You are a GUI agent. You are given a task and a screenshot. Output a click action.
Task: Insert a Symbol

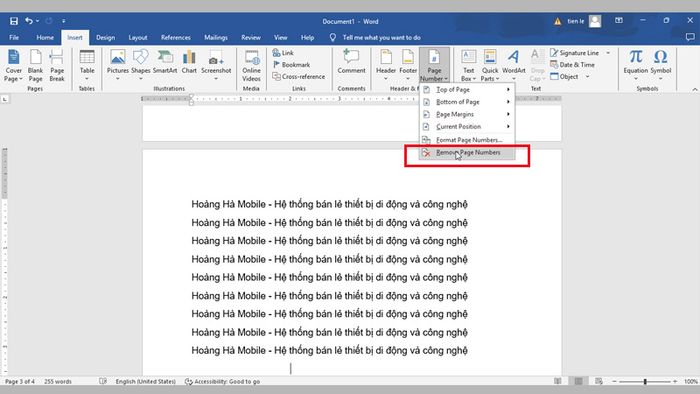(x=661, y=65)
